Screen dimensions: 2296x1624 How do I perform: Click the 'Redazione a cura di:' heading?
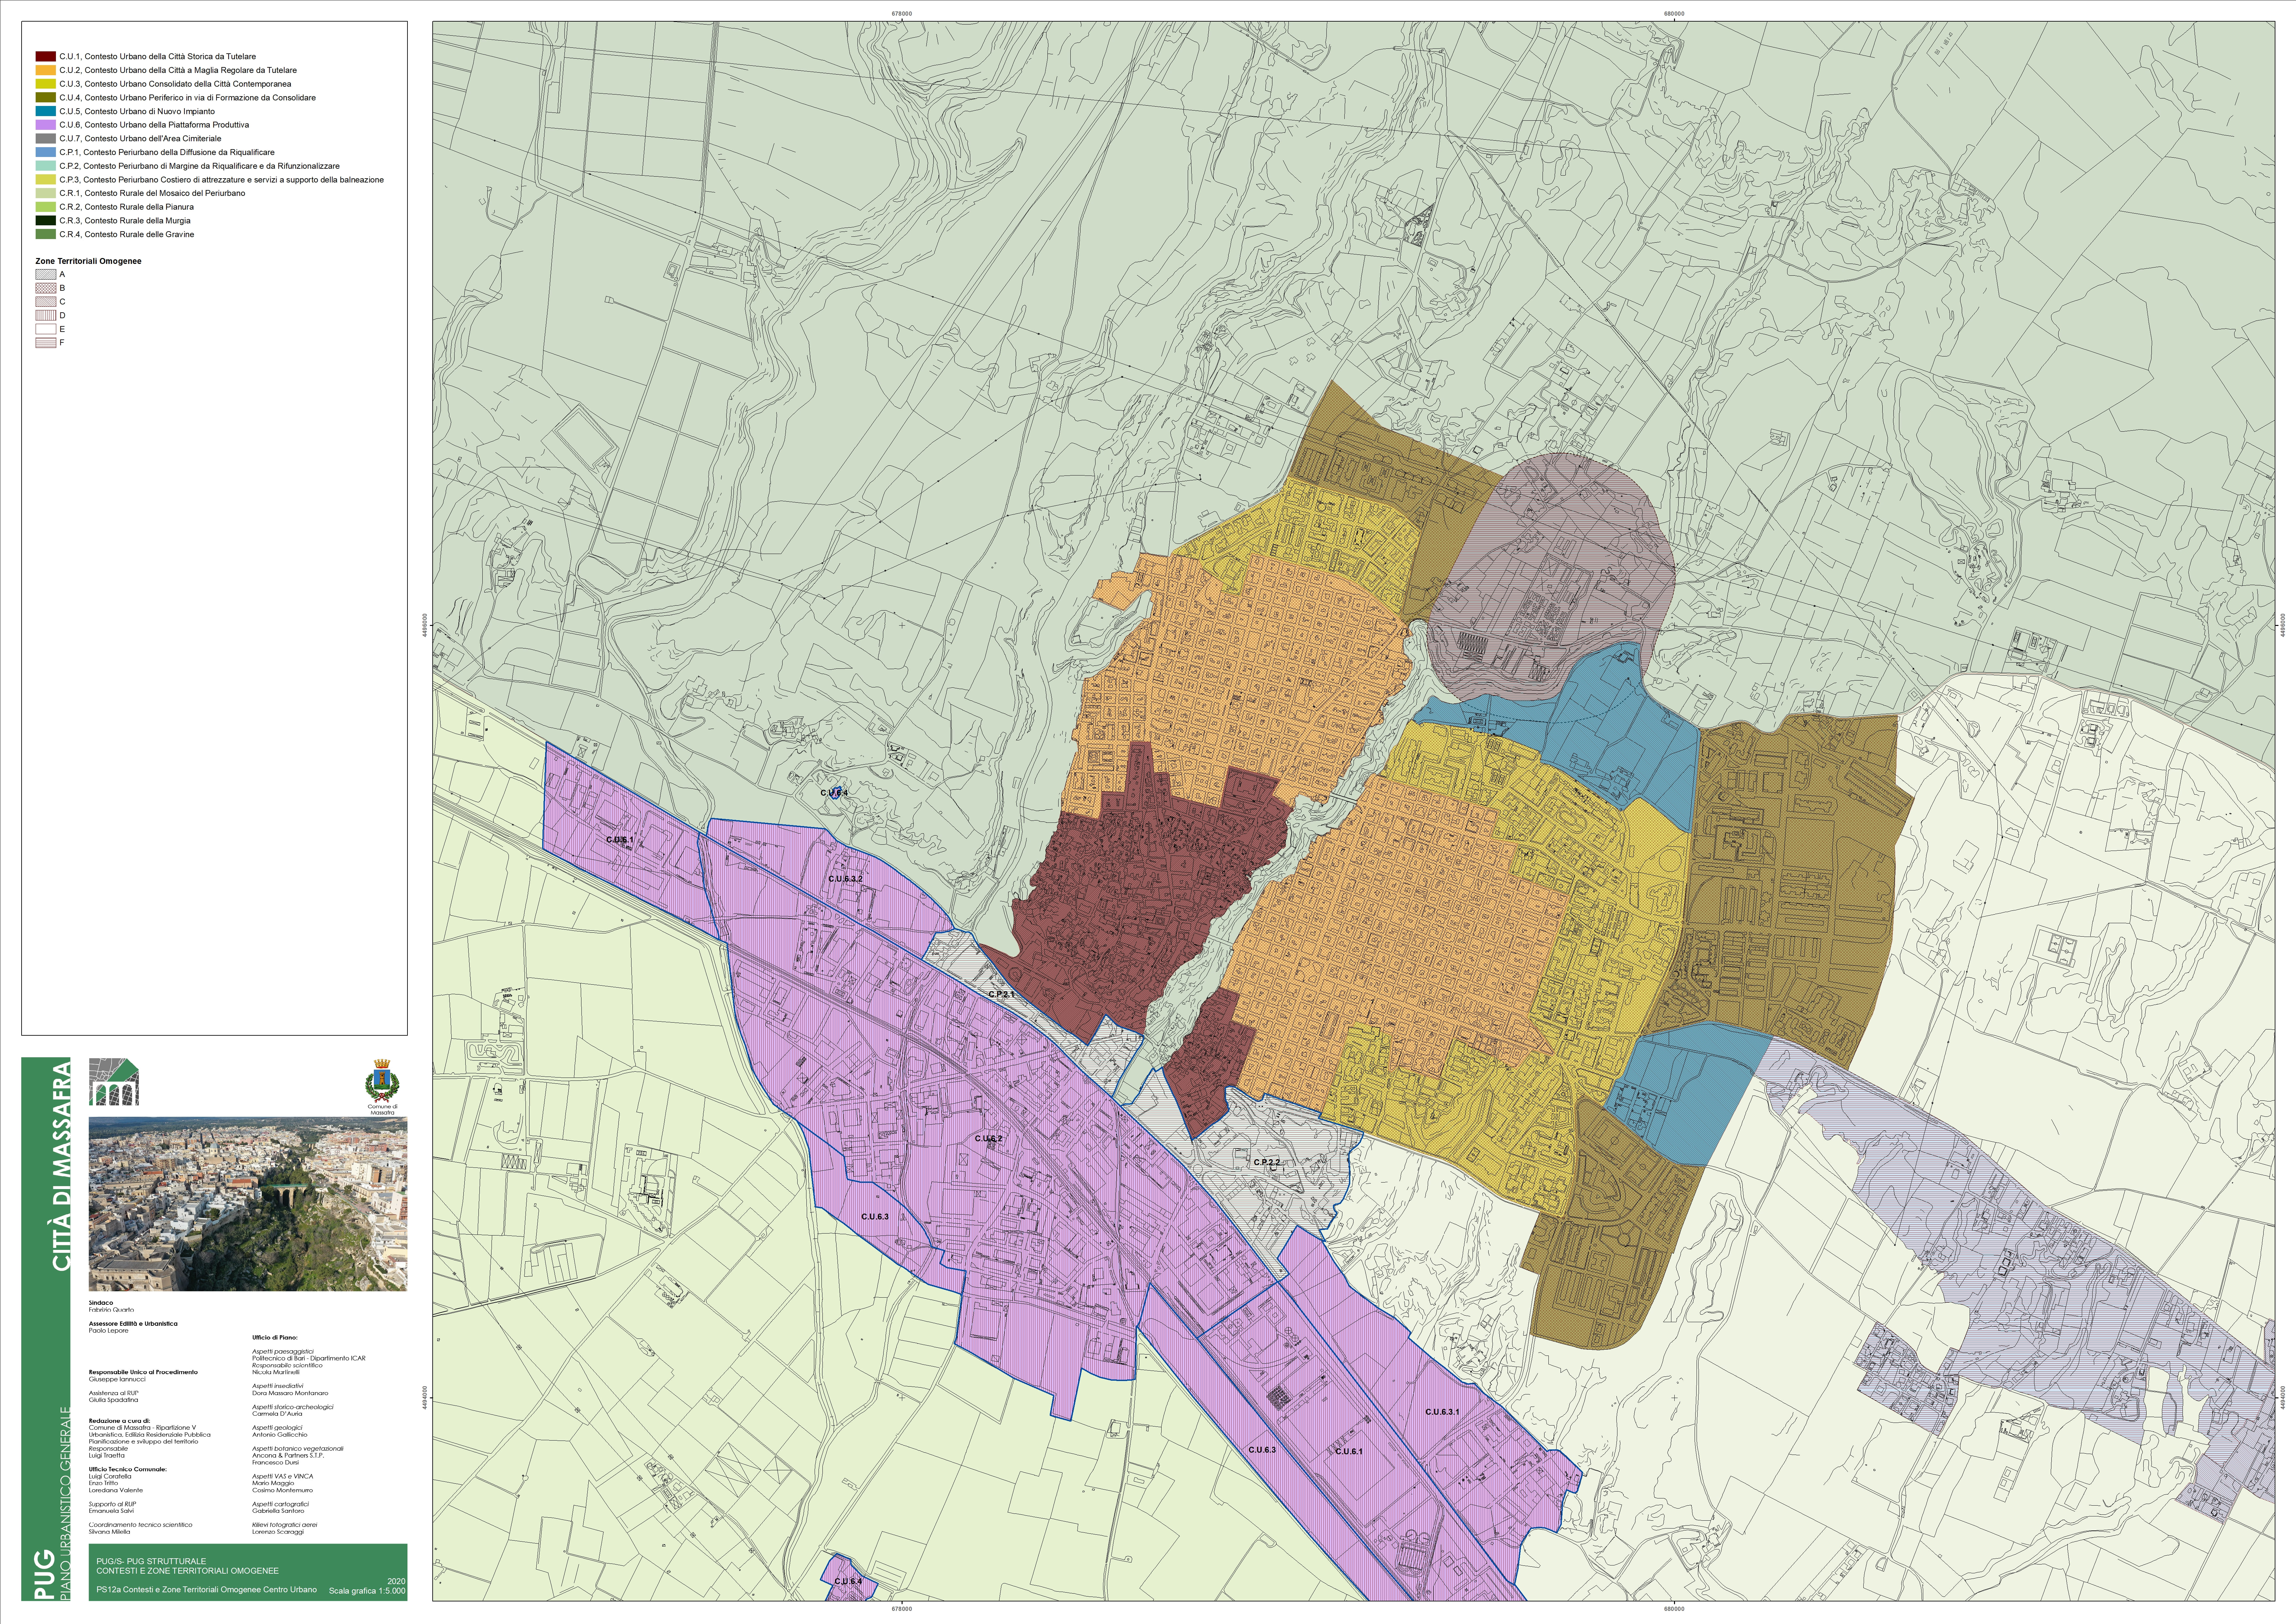coord(120,1421)
